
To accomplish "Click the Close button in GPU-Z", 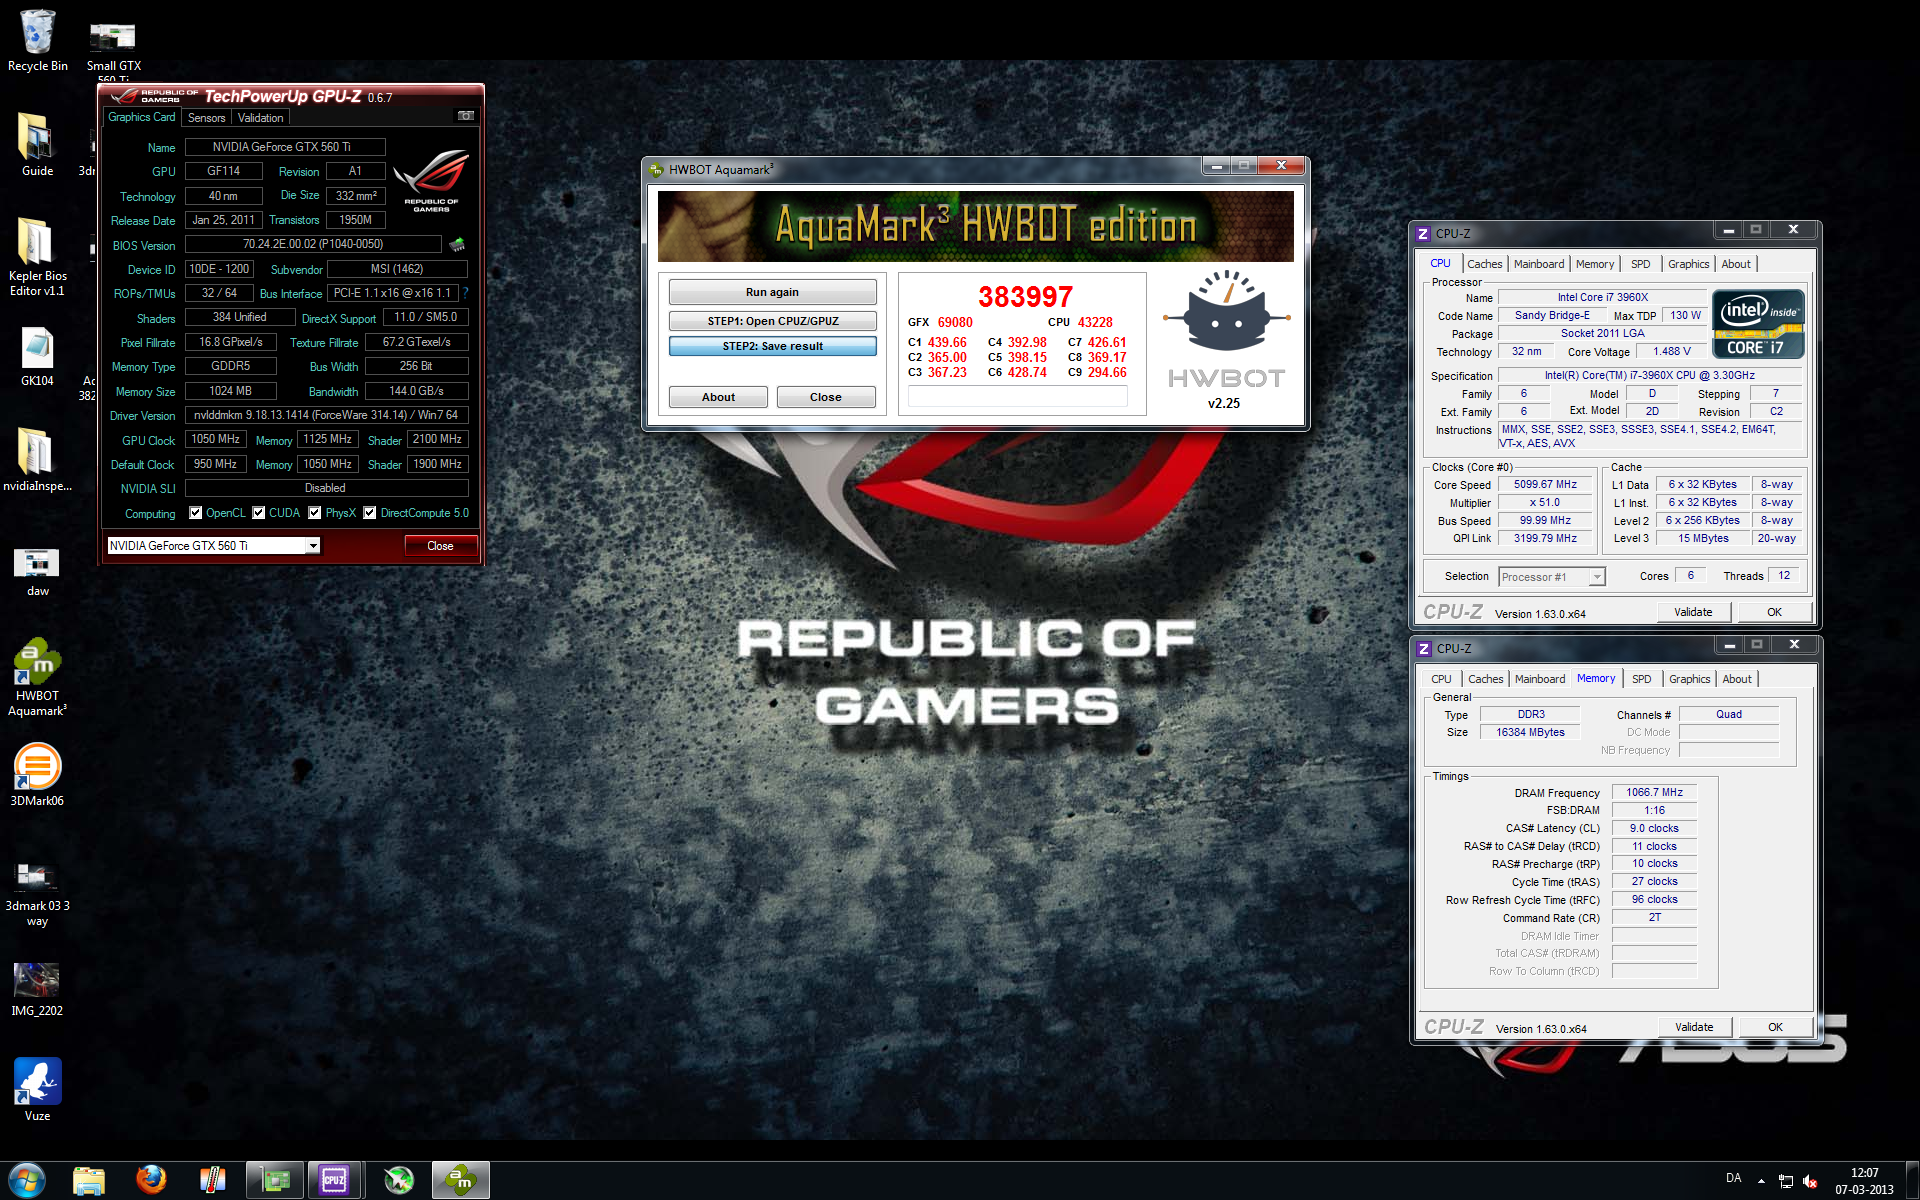I will click(x=440, y=545).
